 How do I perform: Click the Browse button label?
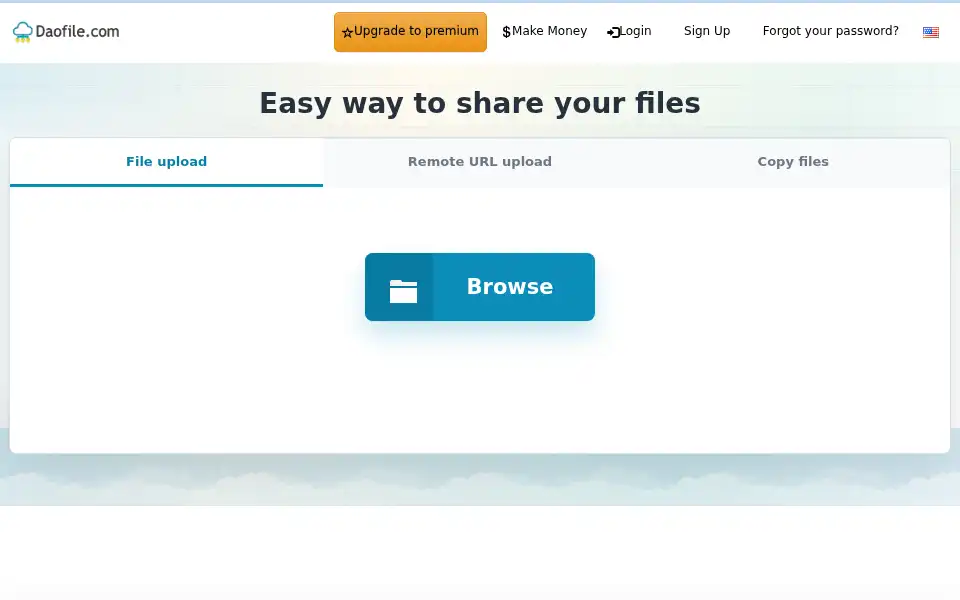(x=510, y=287)
